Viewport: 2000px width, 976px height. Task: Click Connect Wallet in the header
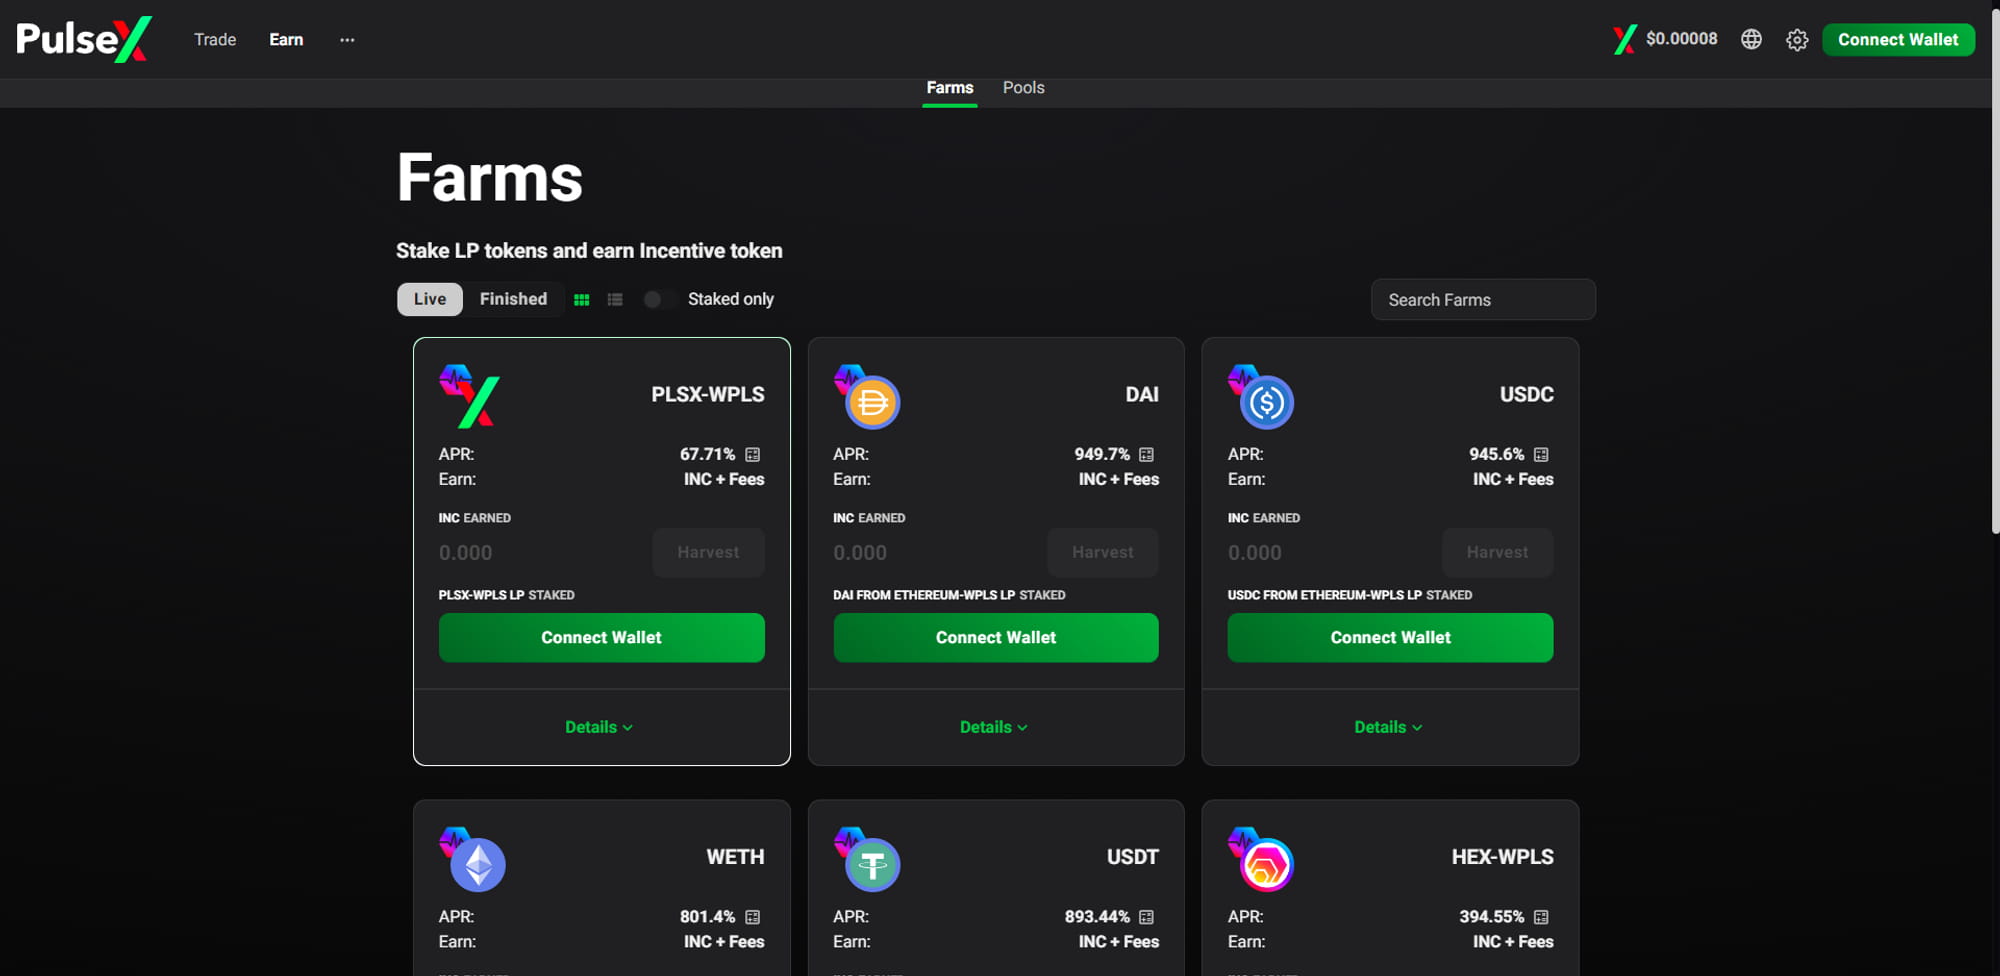(1898, 39)
